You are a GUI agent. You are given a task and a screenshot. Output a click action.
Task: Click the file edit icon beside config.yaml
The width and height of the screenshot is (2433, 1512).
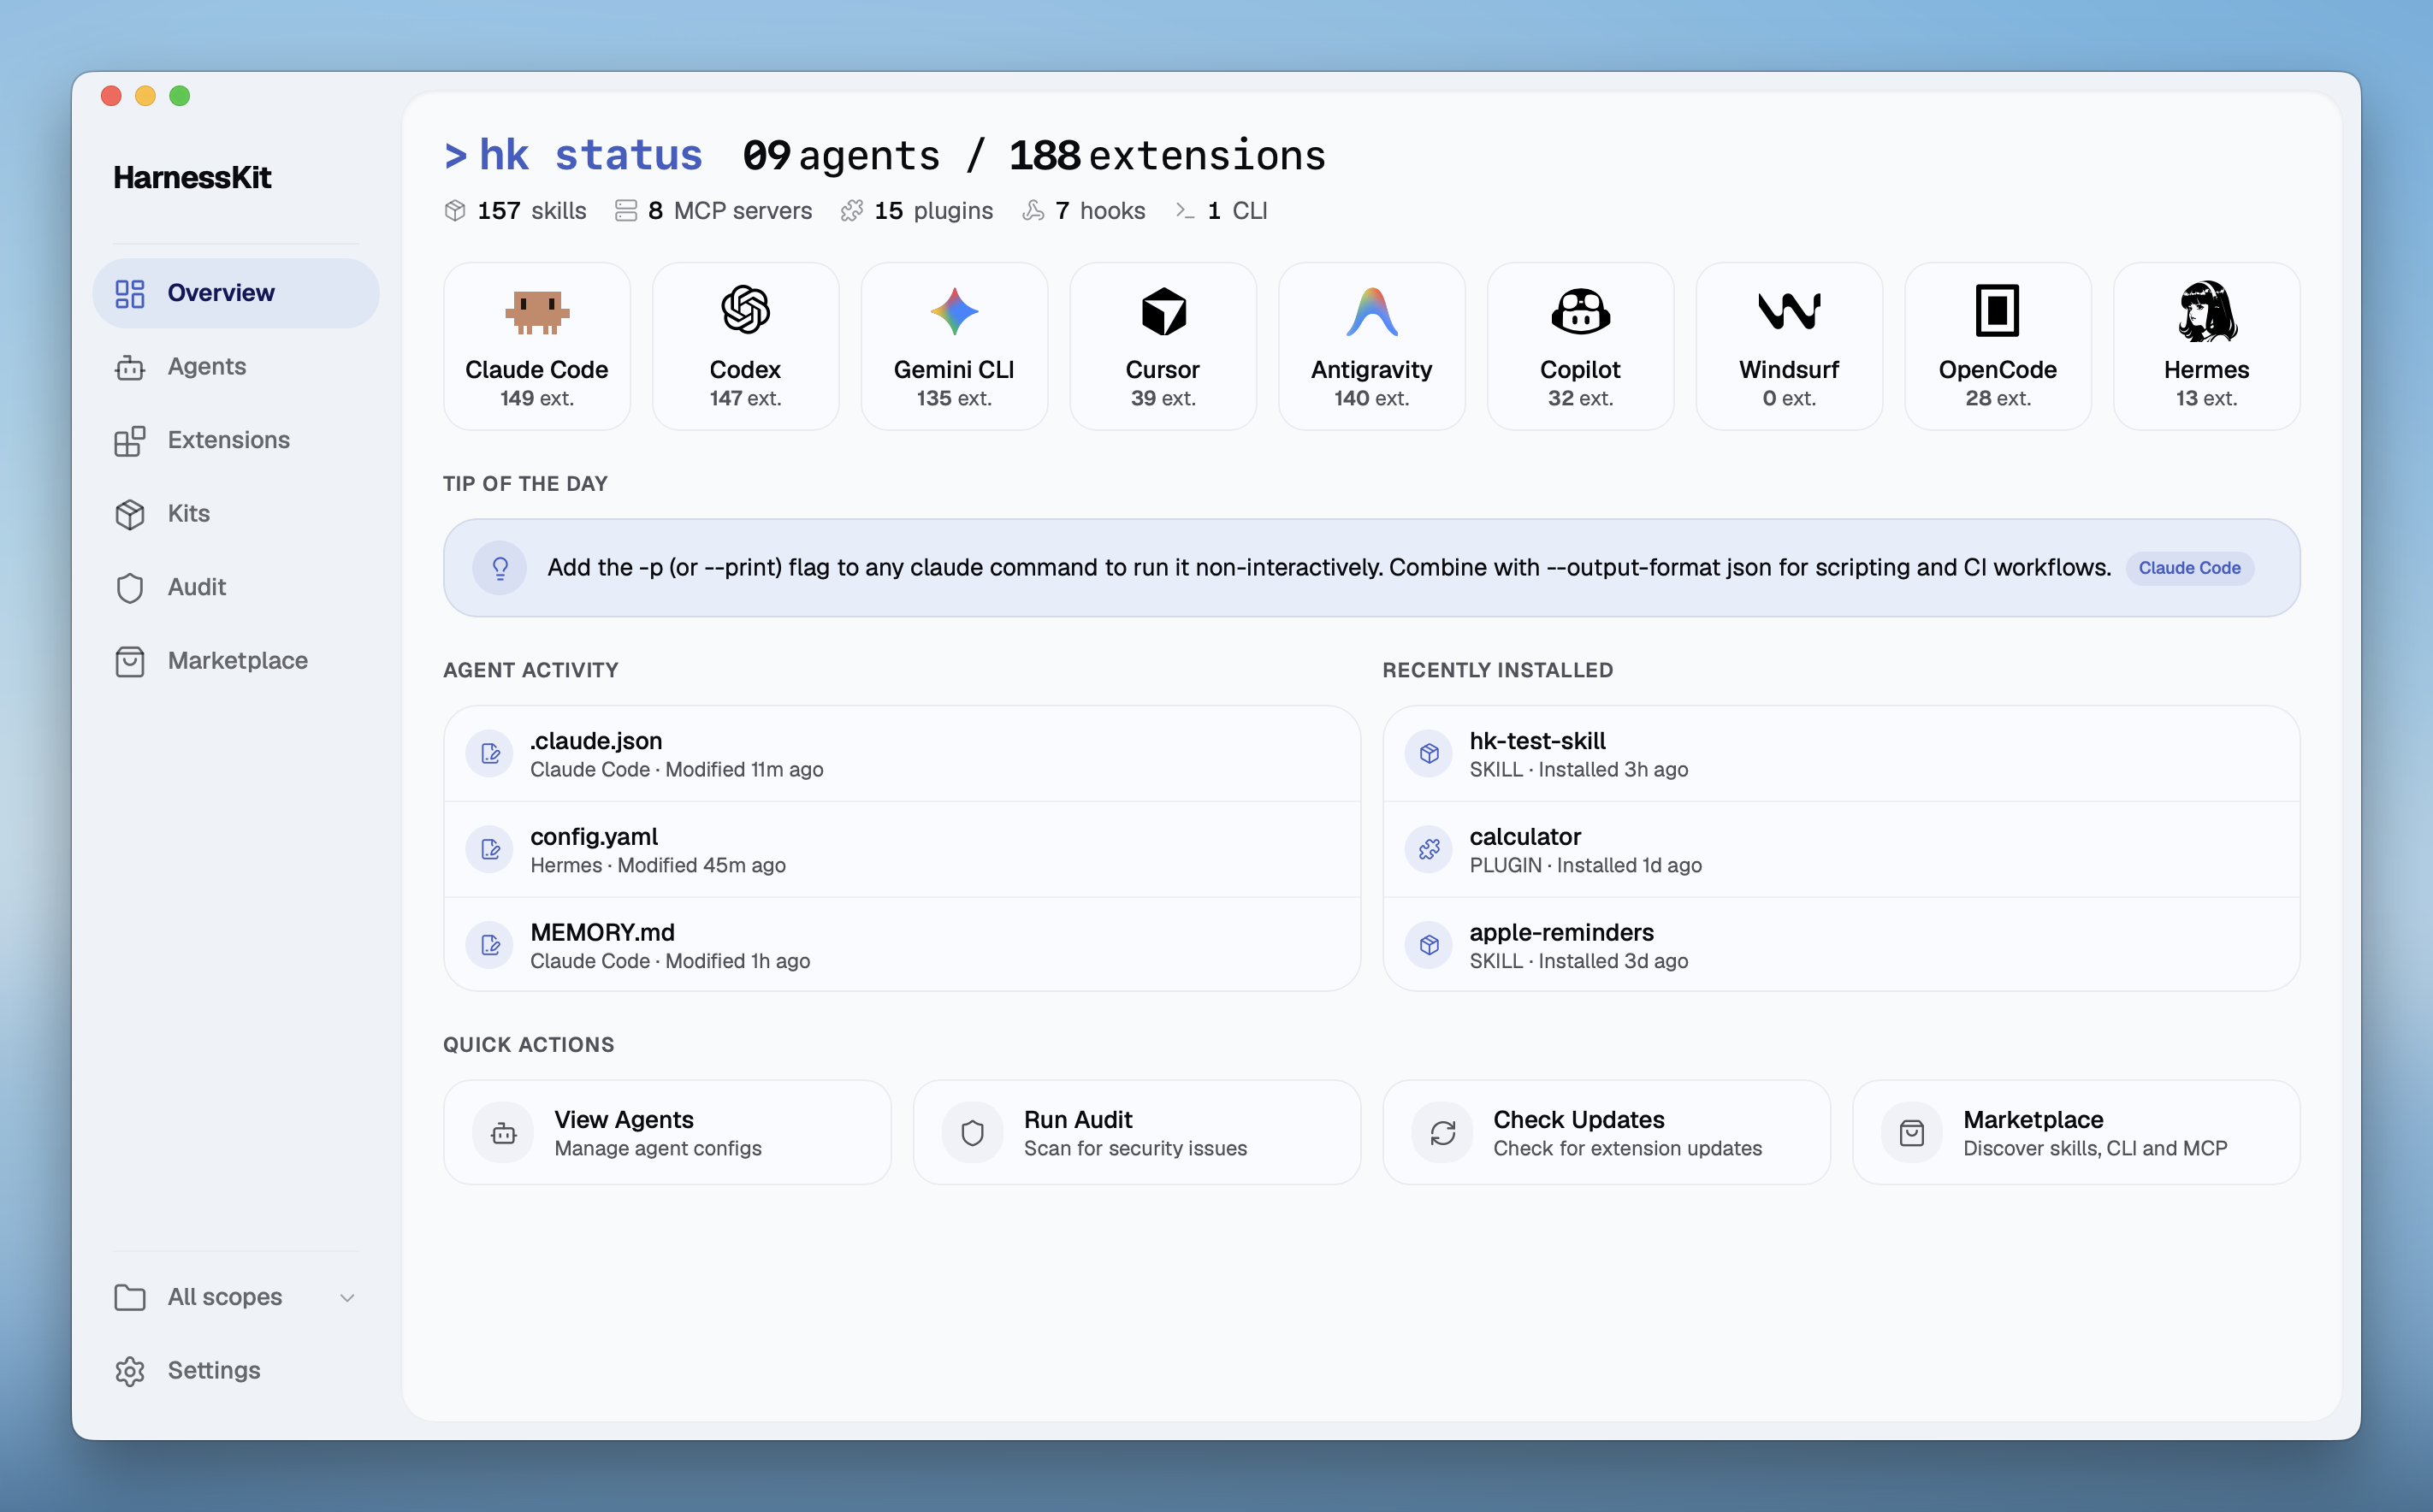click(x=490, y=850)
